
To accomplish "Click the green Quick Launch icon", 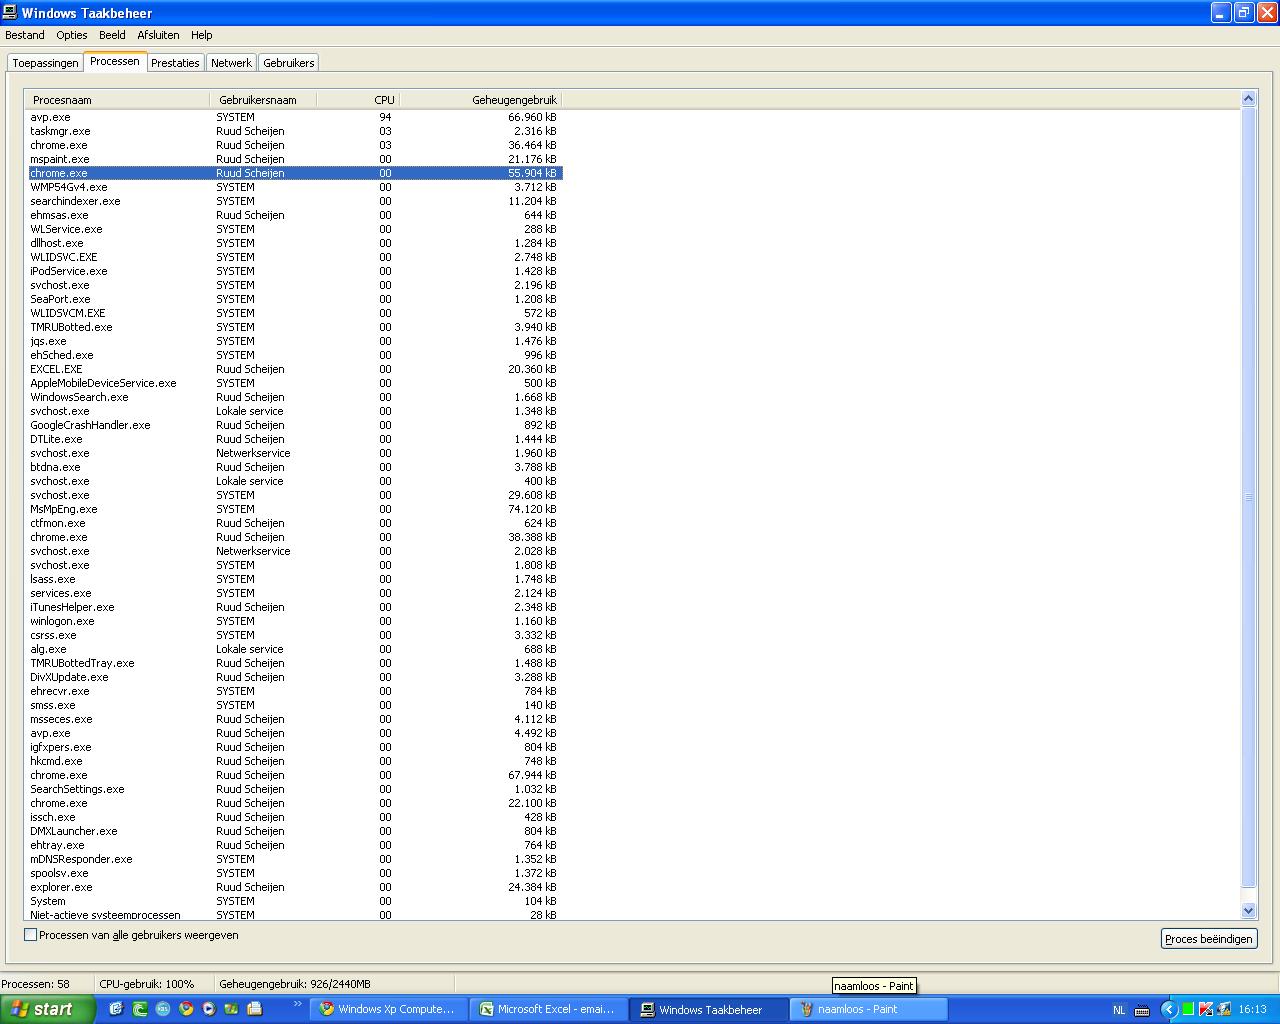I will (x=140, y=1009).
